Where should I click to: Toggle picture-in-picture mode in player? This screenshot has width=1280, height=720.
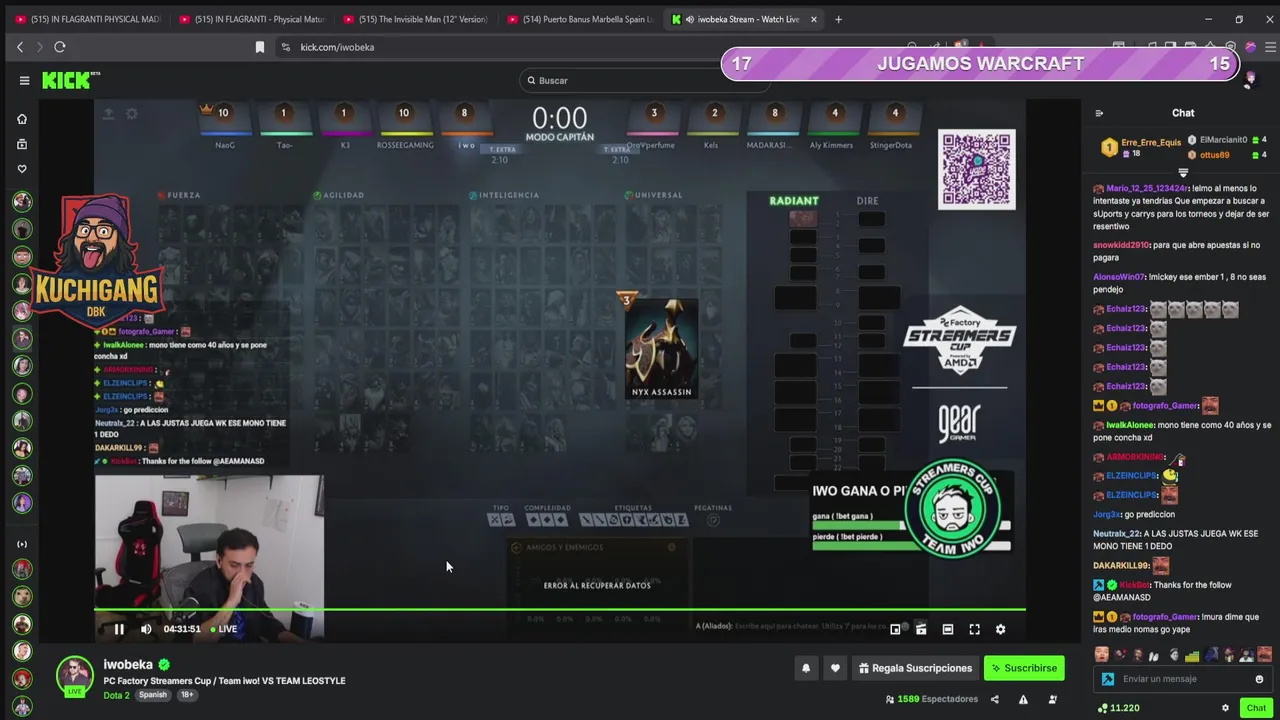895,629
